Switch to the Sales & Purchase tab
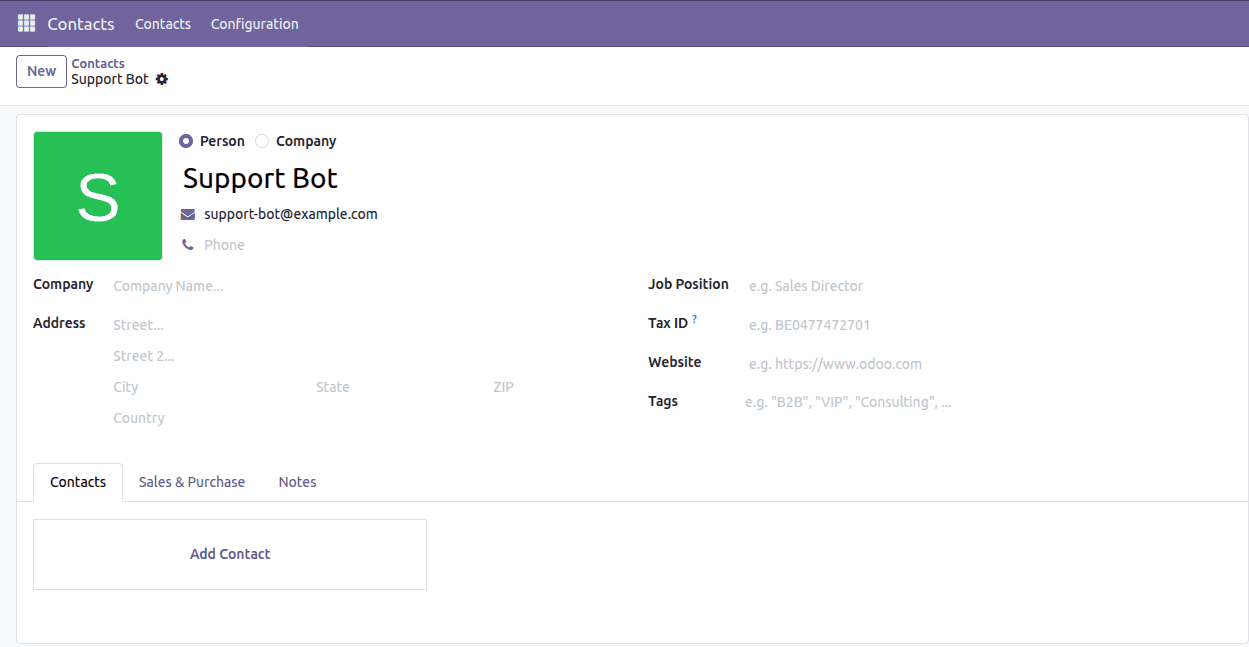Viewport: 1249px width, 647px height. pos(192,482)
